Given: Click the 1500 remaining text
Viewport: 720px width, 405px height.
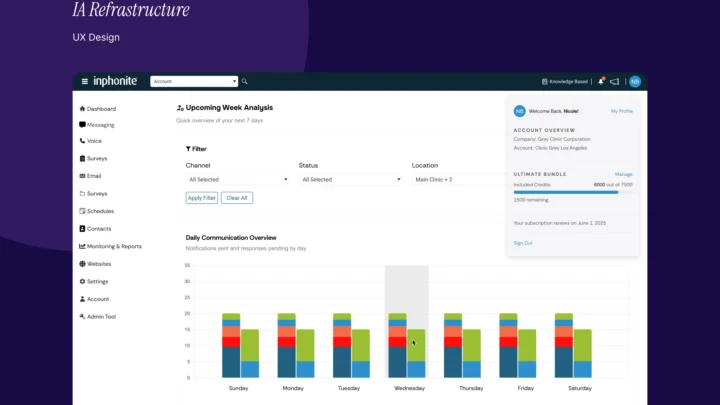Looking at the screenshot, I should (x=531, y=200).
